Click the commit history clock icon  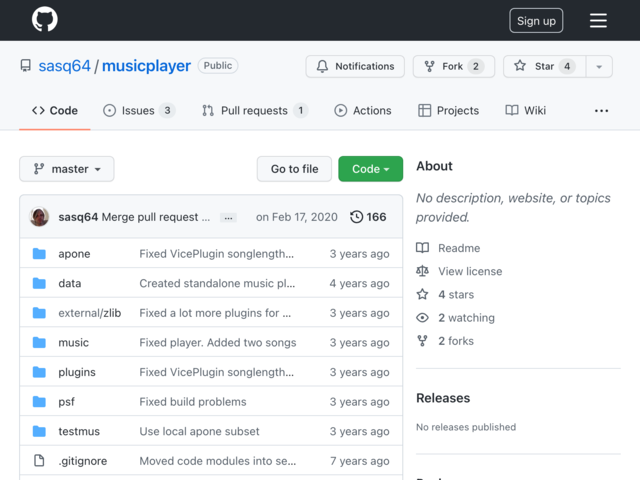(x=356, y=217)
